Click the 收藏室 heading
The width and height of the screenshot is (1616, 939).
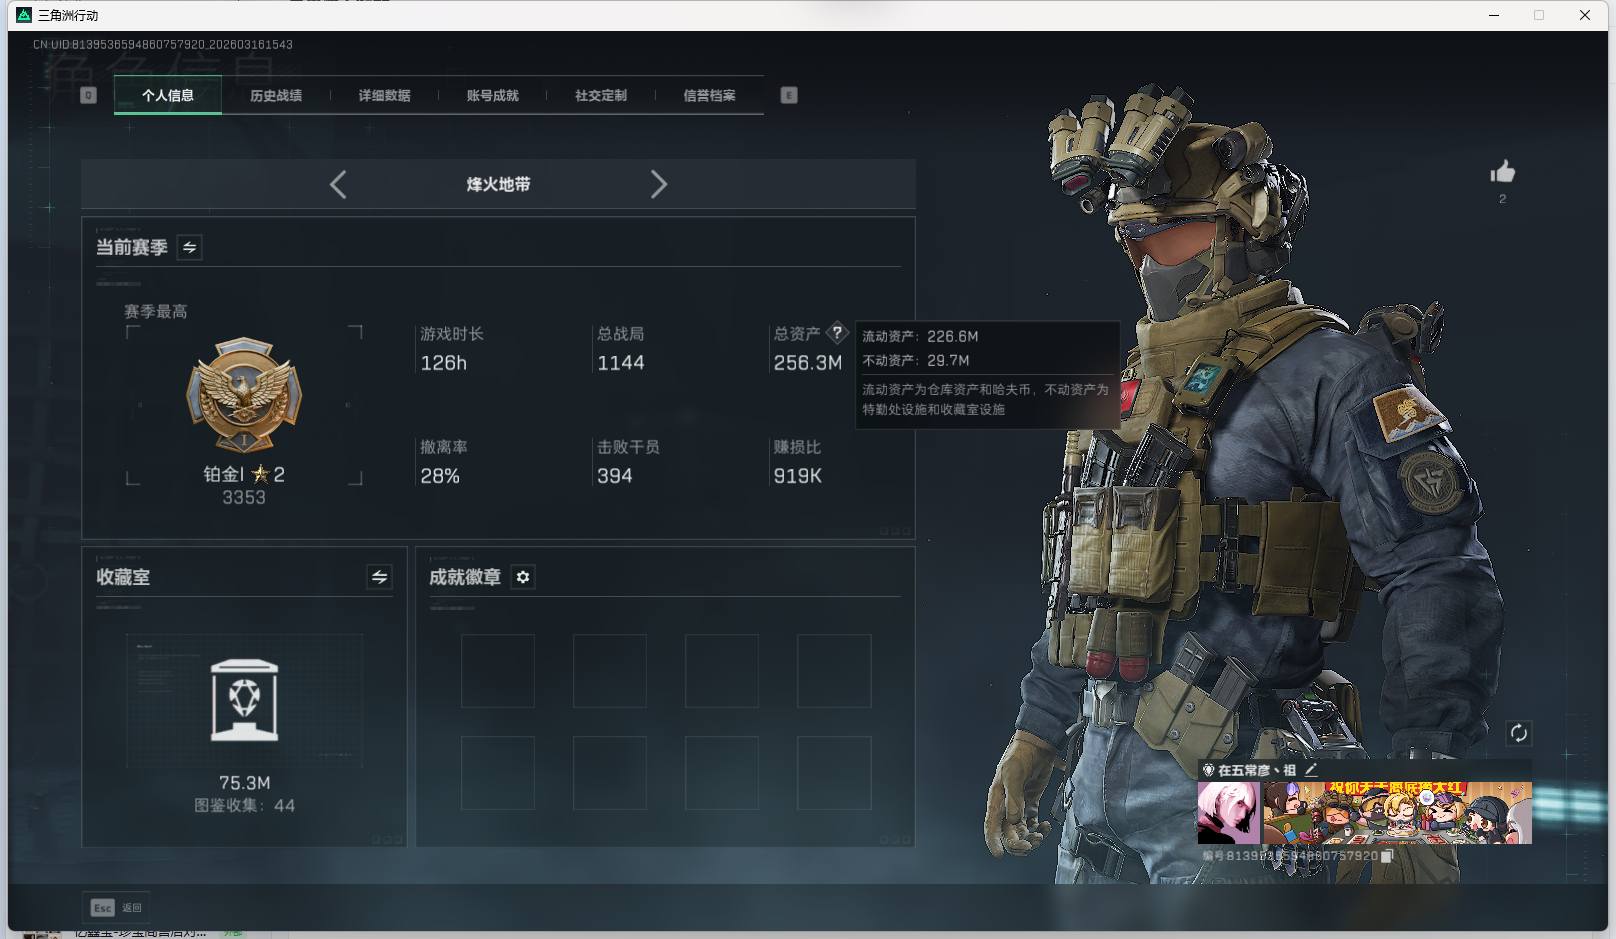click(x=123, y=577)
